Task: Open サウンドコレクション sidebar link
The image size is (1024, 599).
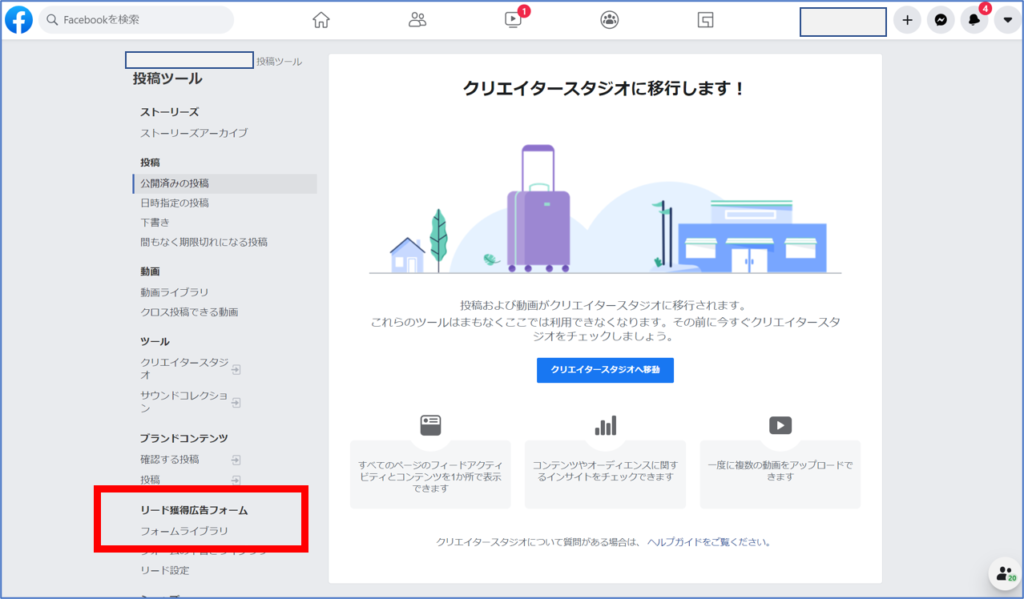Action: pos(184,402)
